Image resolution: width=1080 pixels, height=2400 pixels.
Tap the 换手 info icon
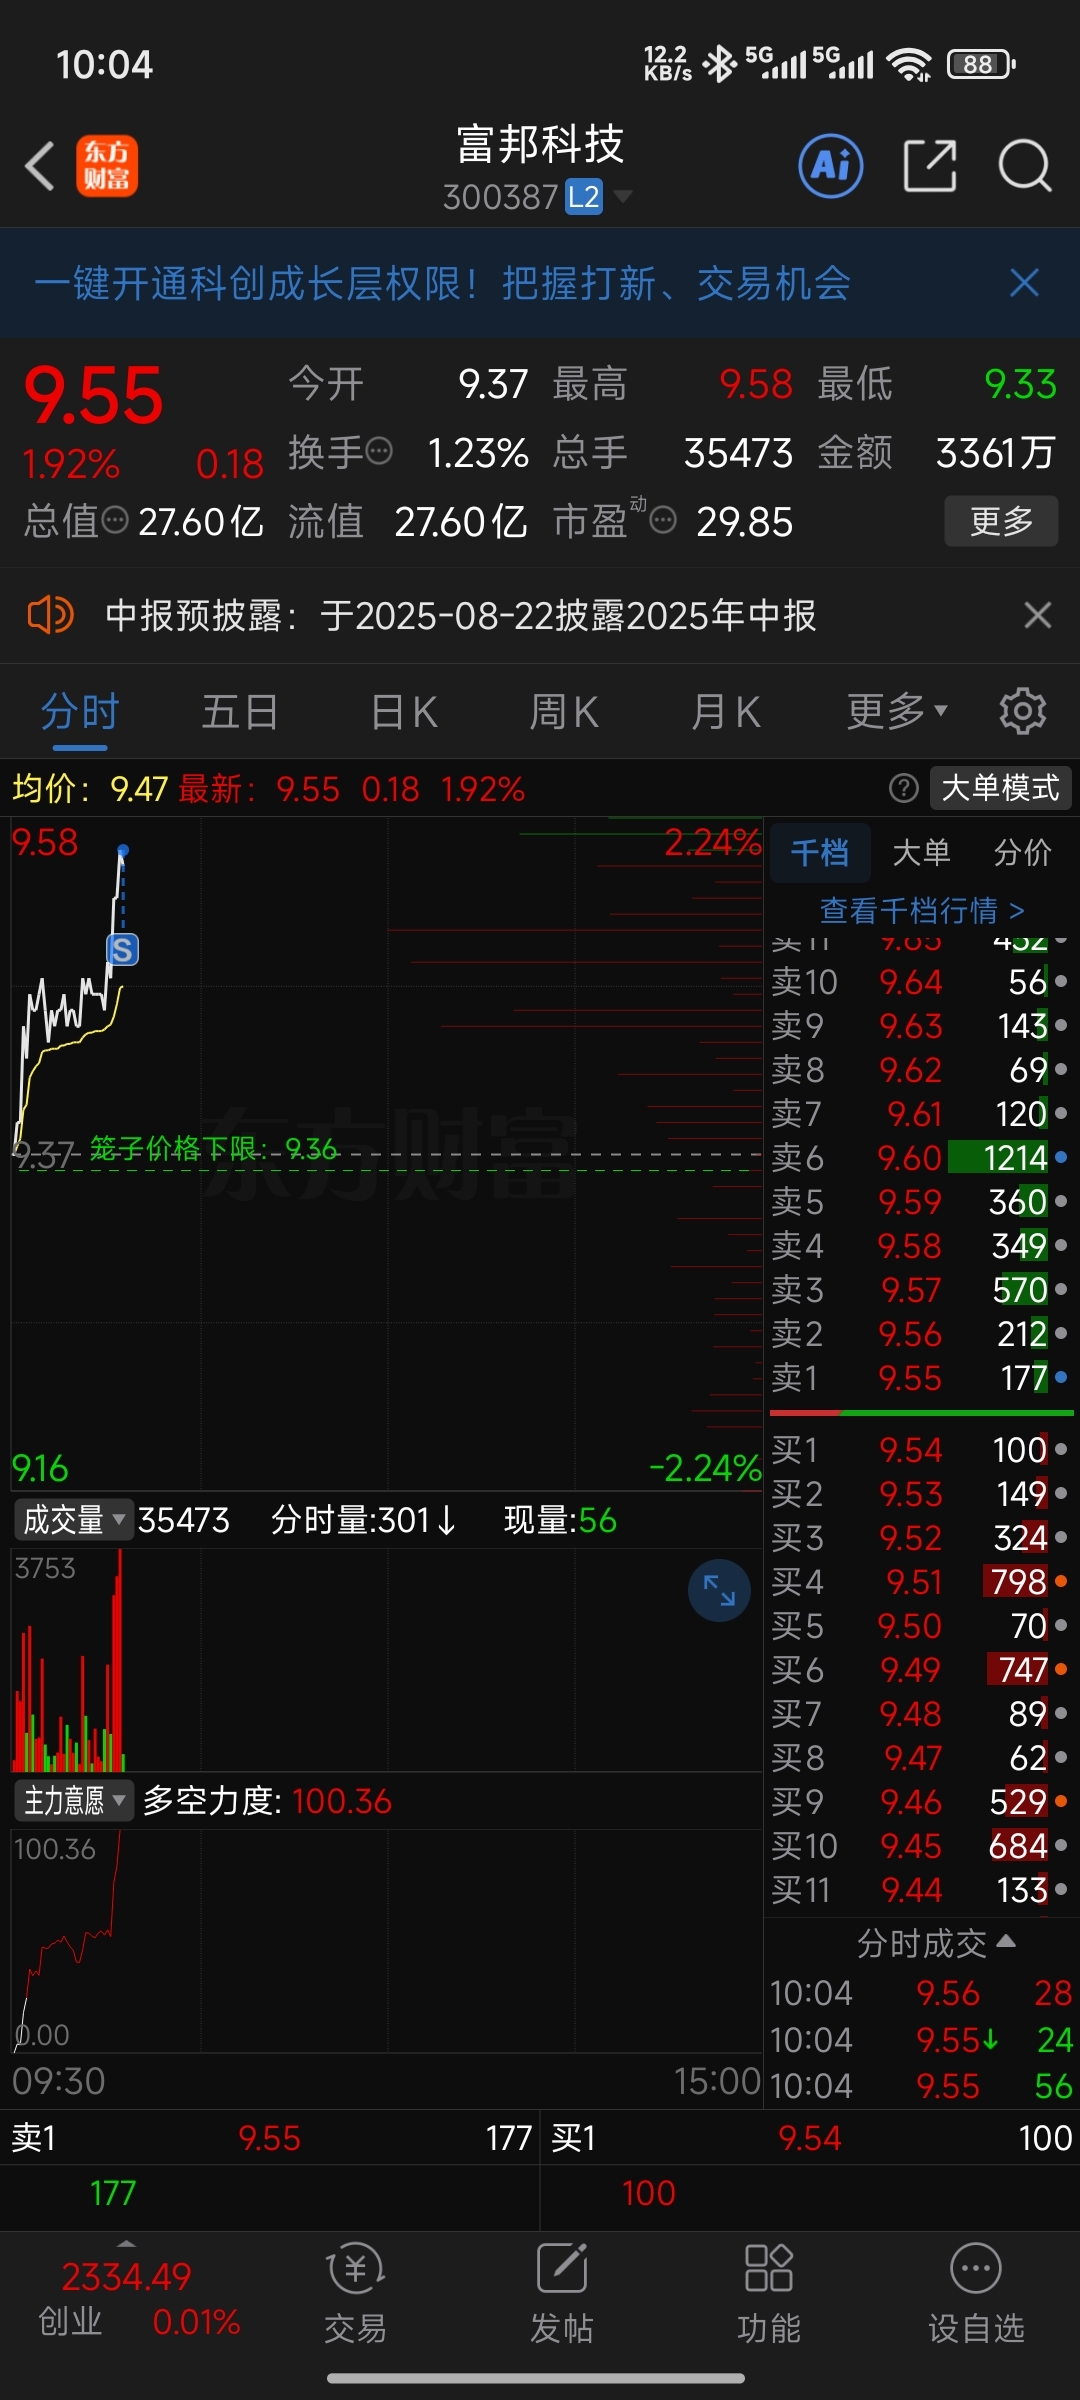click(x=379, y=452)
